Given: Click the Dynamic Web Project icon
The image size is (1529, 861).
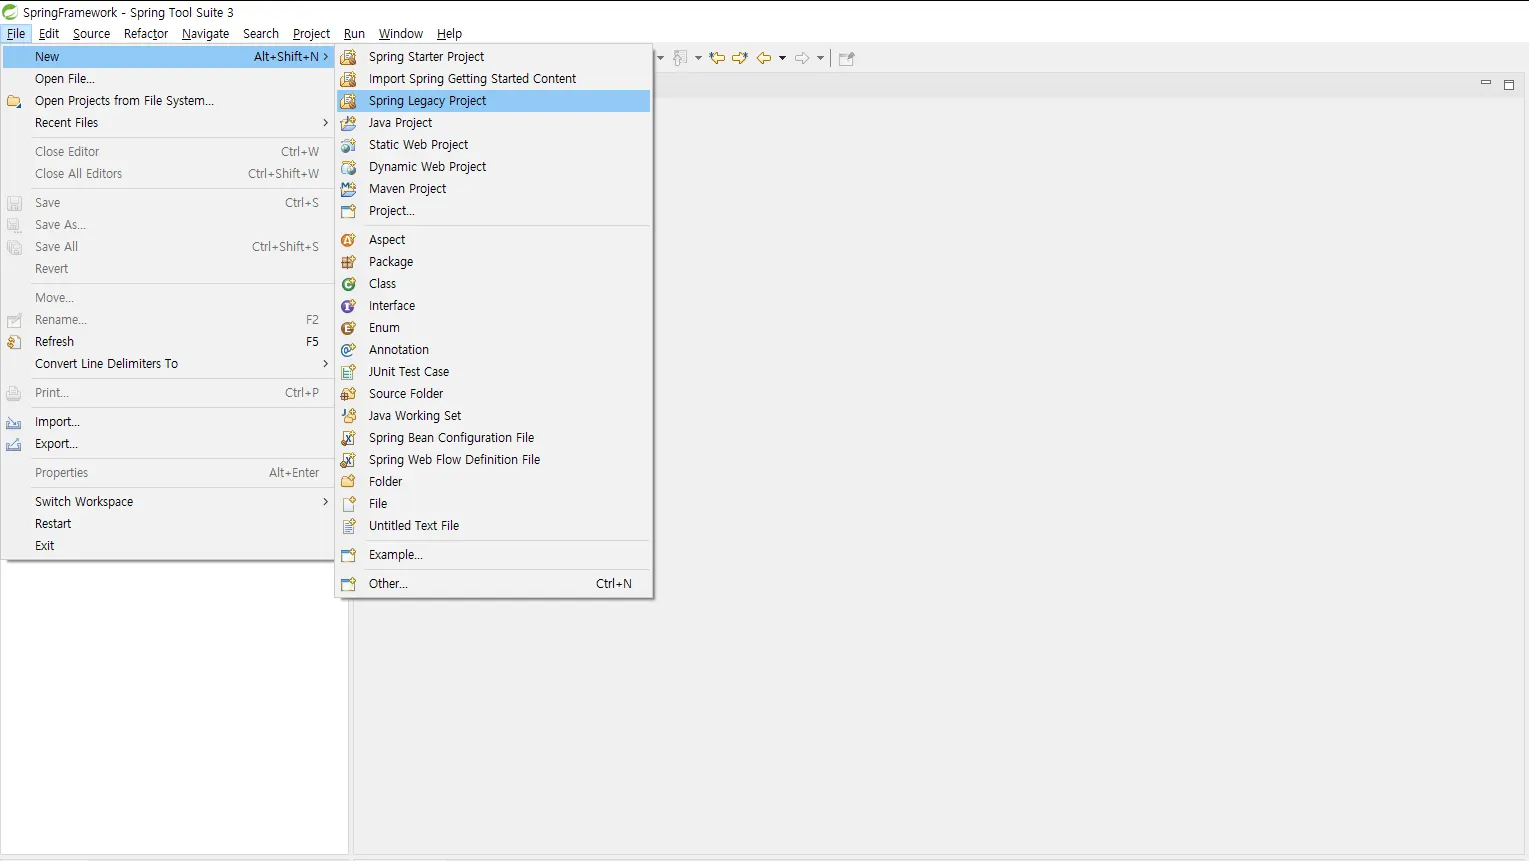Looking at the screenshot, I should tap(348, 167).
